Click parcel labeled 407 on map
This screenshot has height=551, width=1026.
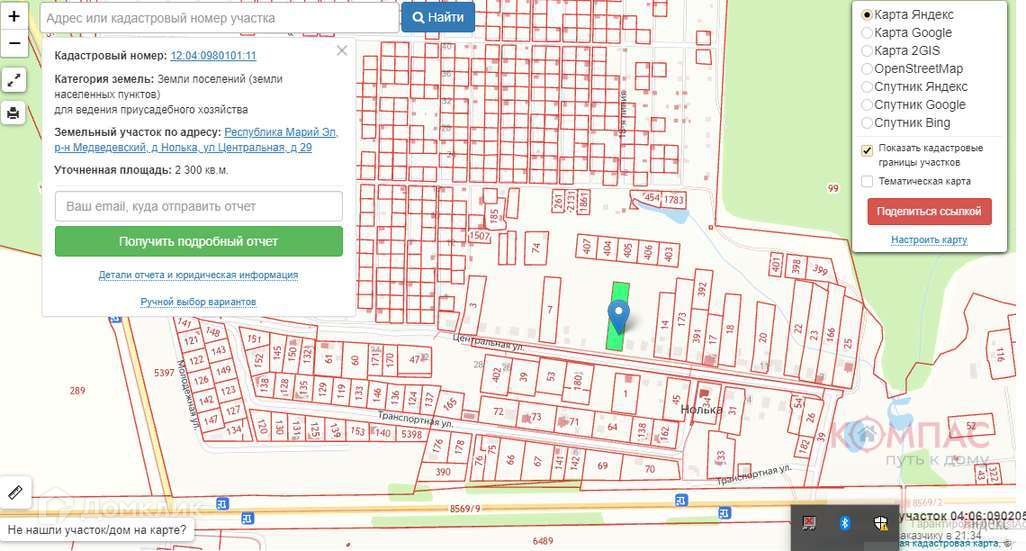tap(587, 246)
